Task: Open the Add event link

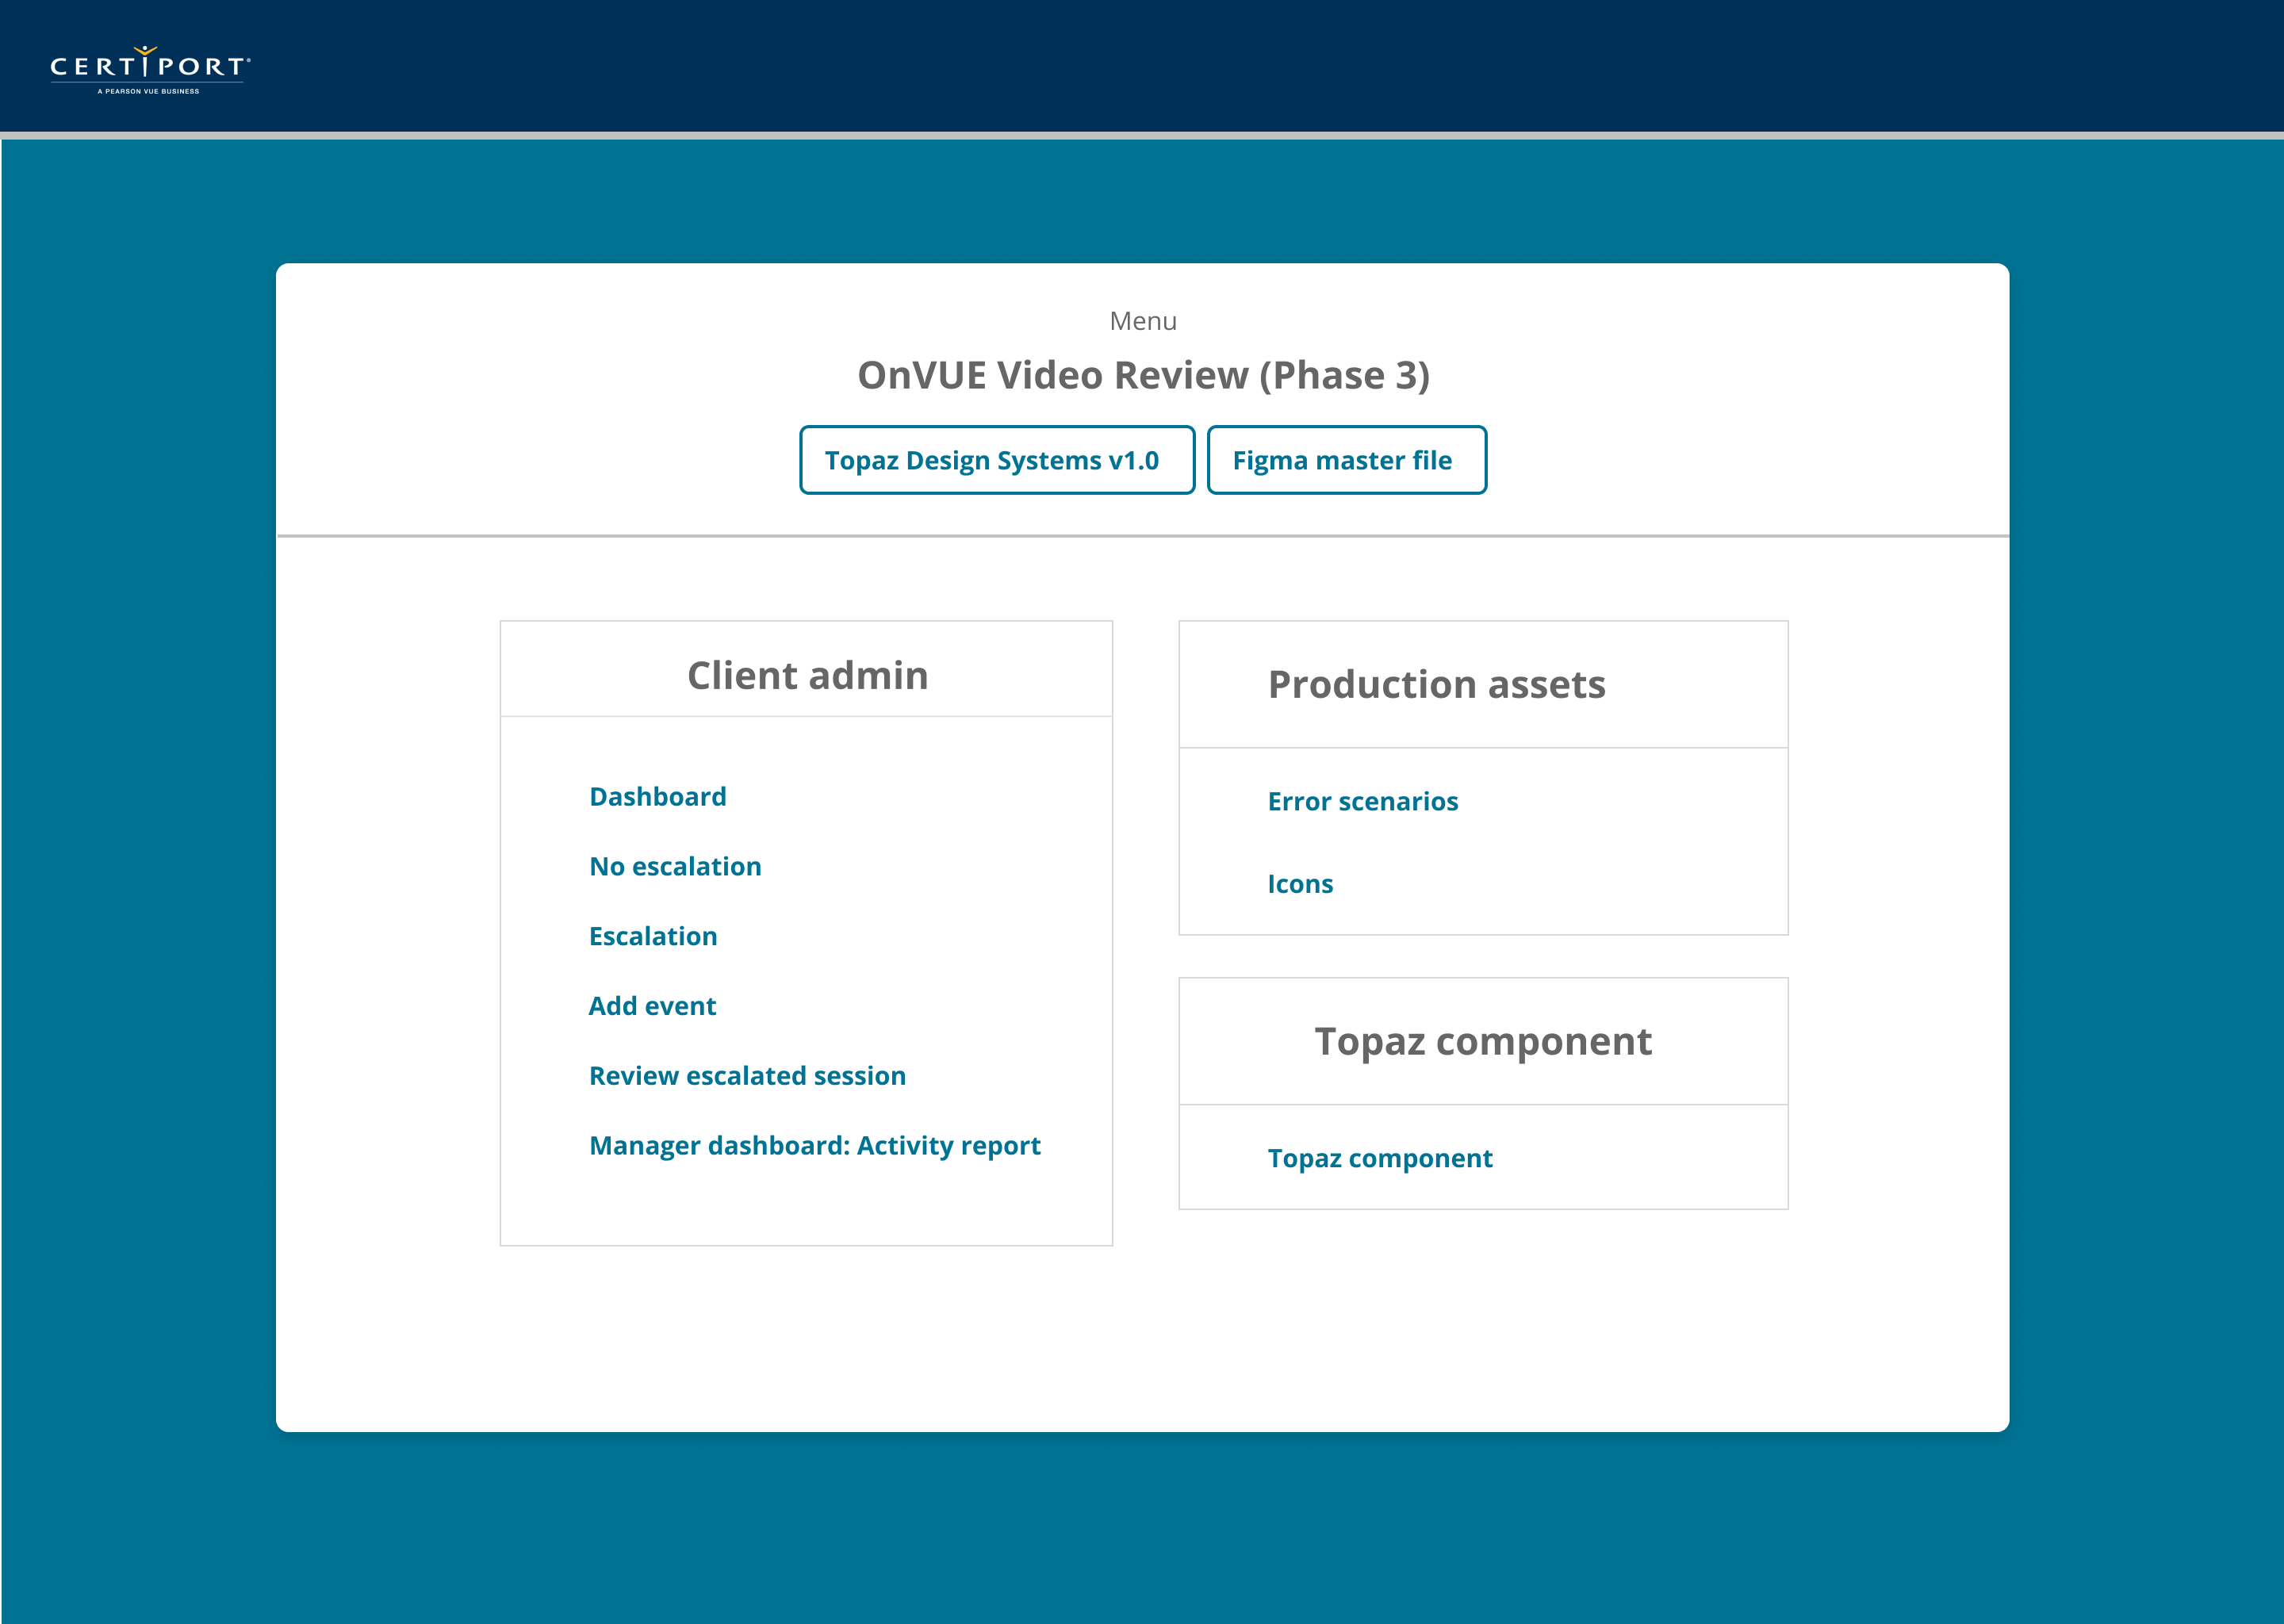Action: tap(652, 1006)
